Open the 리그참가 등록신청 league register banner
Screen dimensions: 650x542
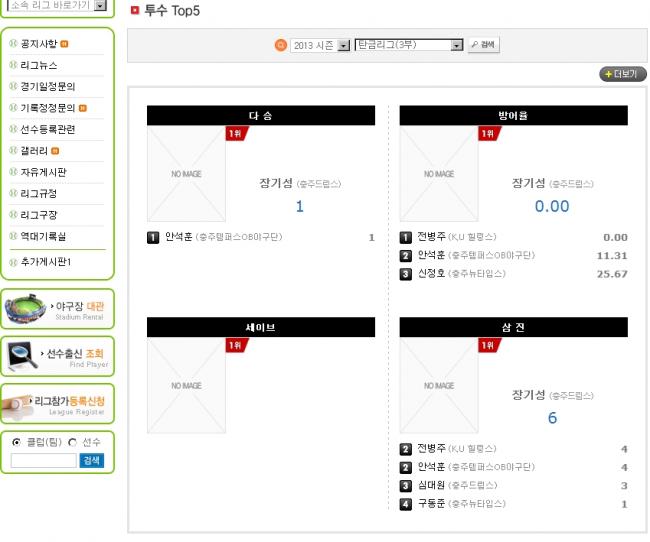[57, 403]
